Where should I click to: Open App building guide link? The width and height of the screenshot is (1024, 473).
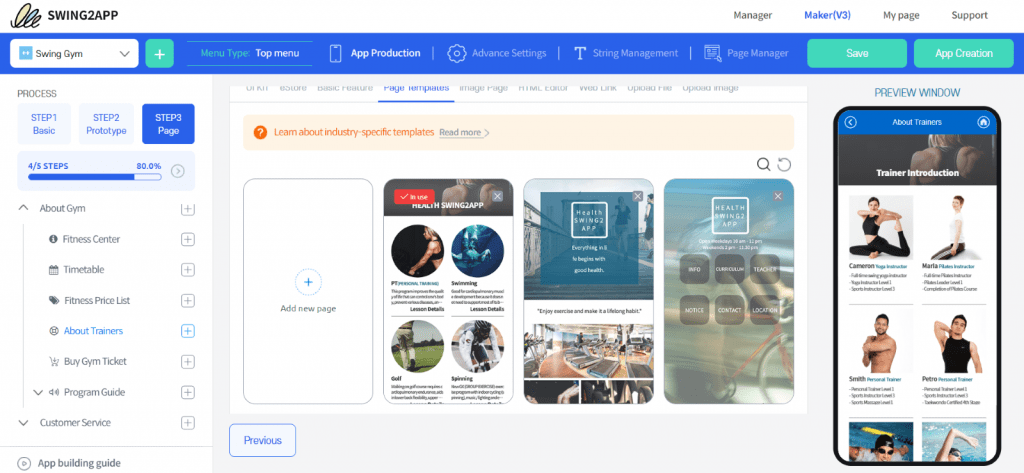pos(79,463)
